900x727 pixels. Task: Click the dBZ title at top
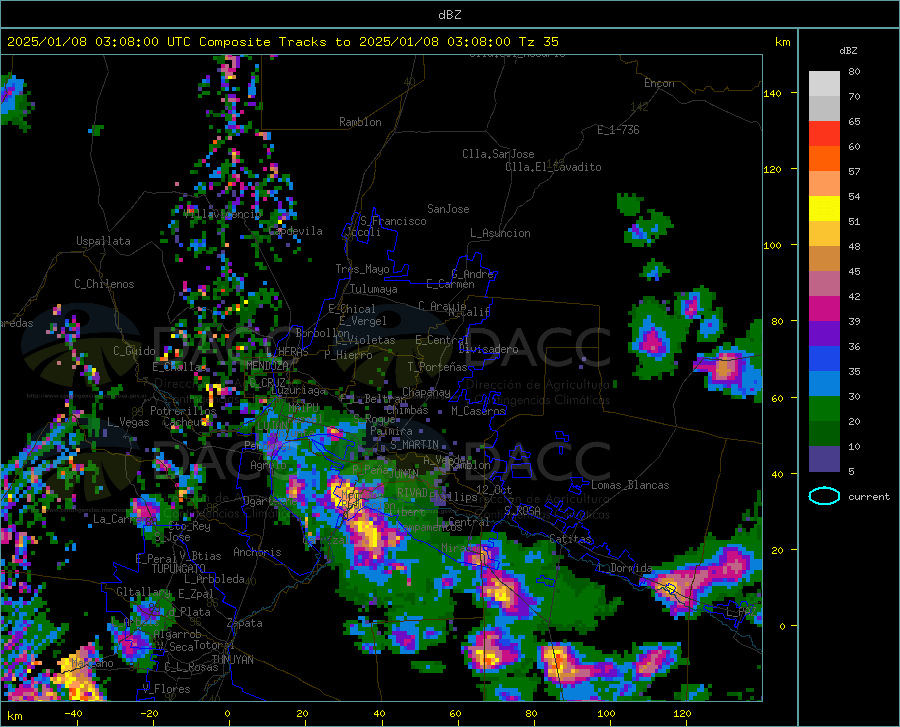point(449,15)
